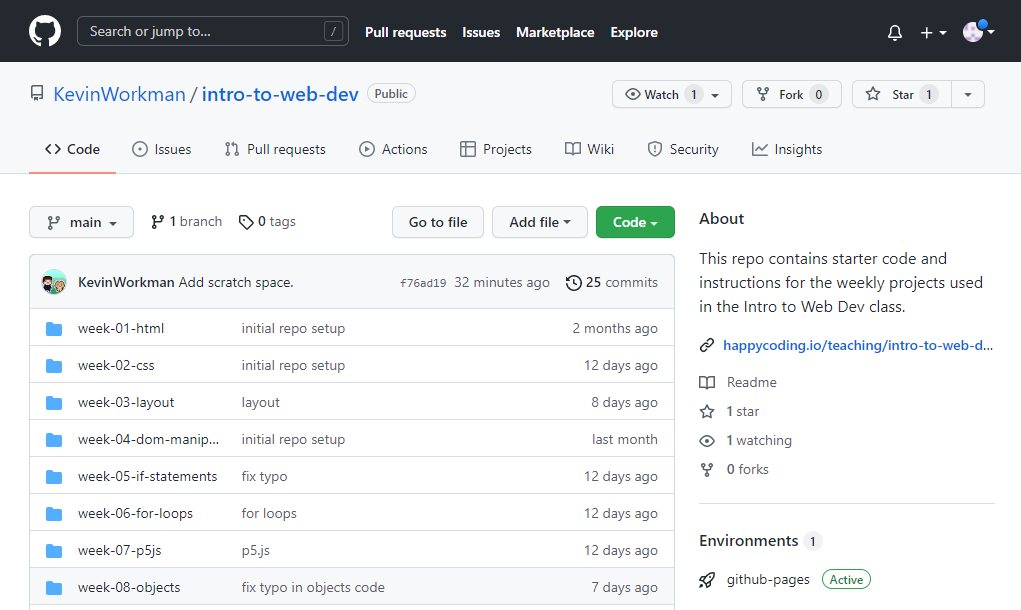Open intro-to-web-dev repository link
The width and height of the screenshot is (1021, 610).
pyautogui.click(x=280, y=94)
